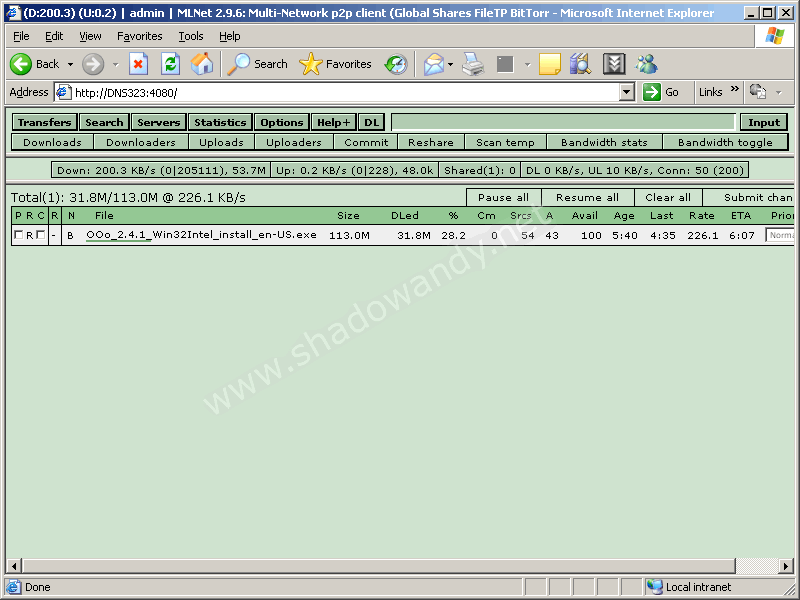800x600 pixels.
Task: Tick the cancel checkbox for OOo download
Action: pyautogui.click(x=40, y=235)
